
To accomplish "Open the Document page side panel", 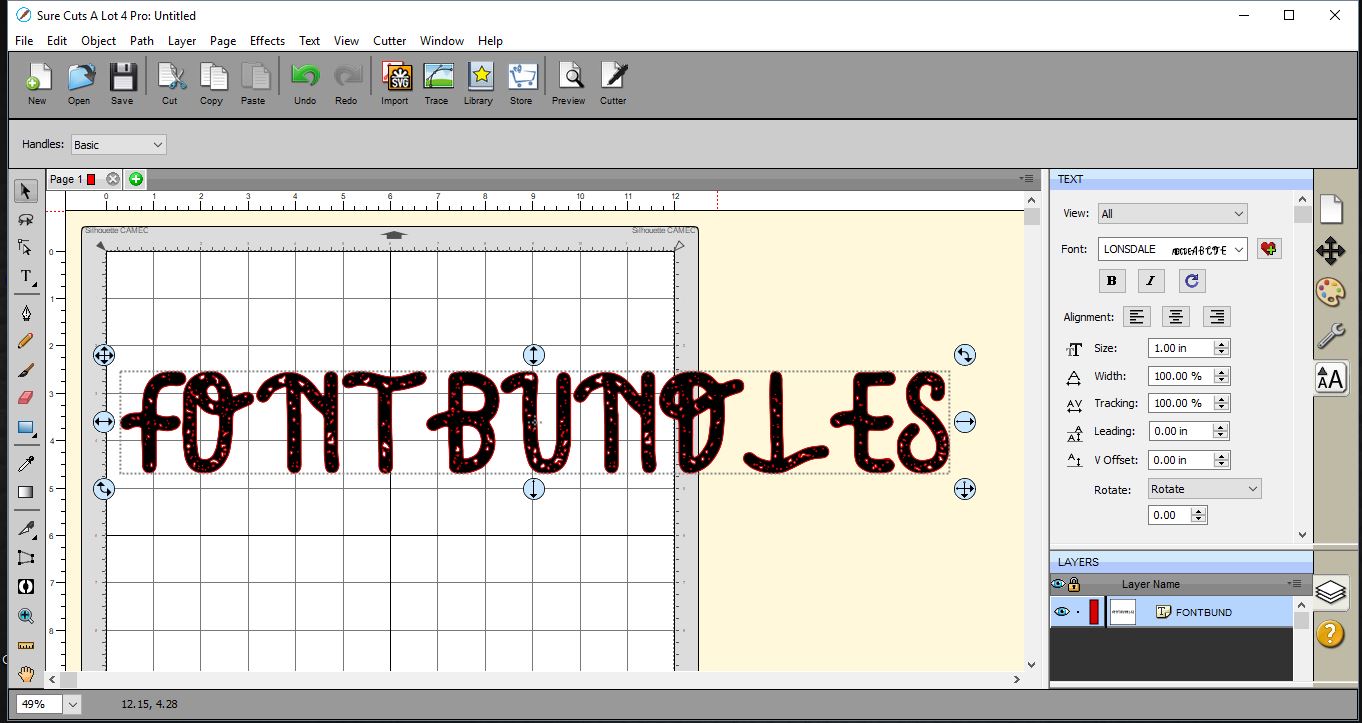I will (1330, 209).
